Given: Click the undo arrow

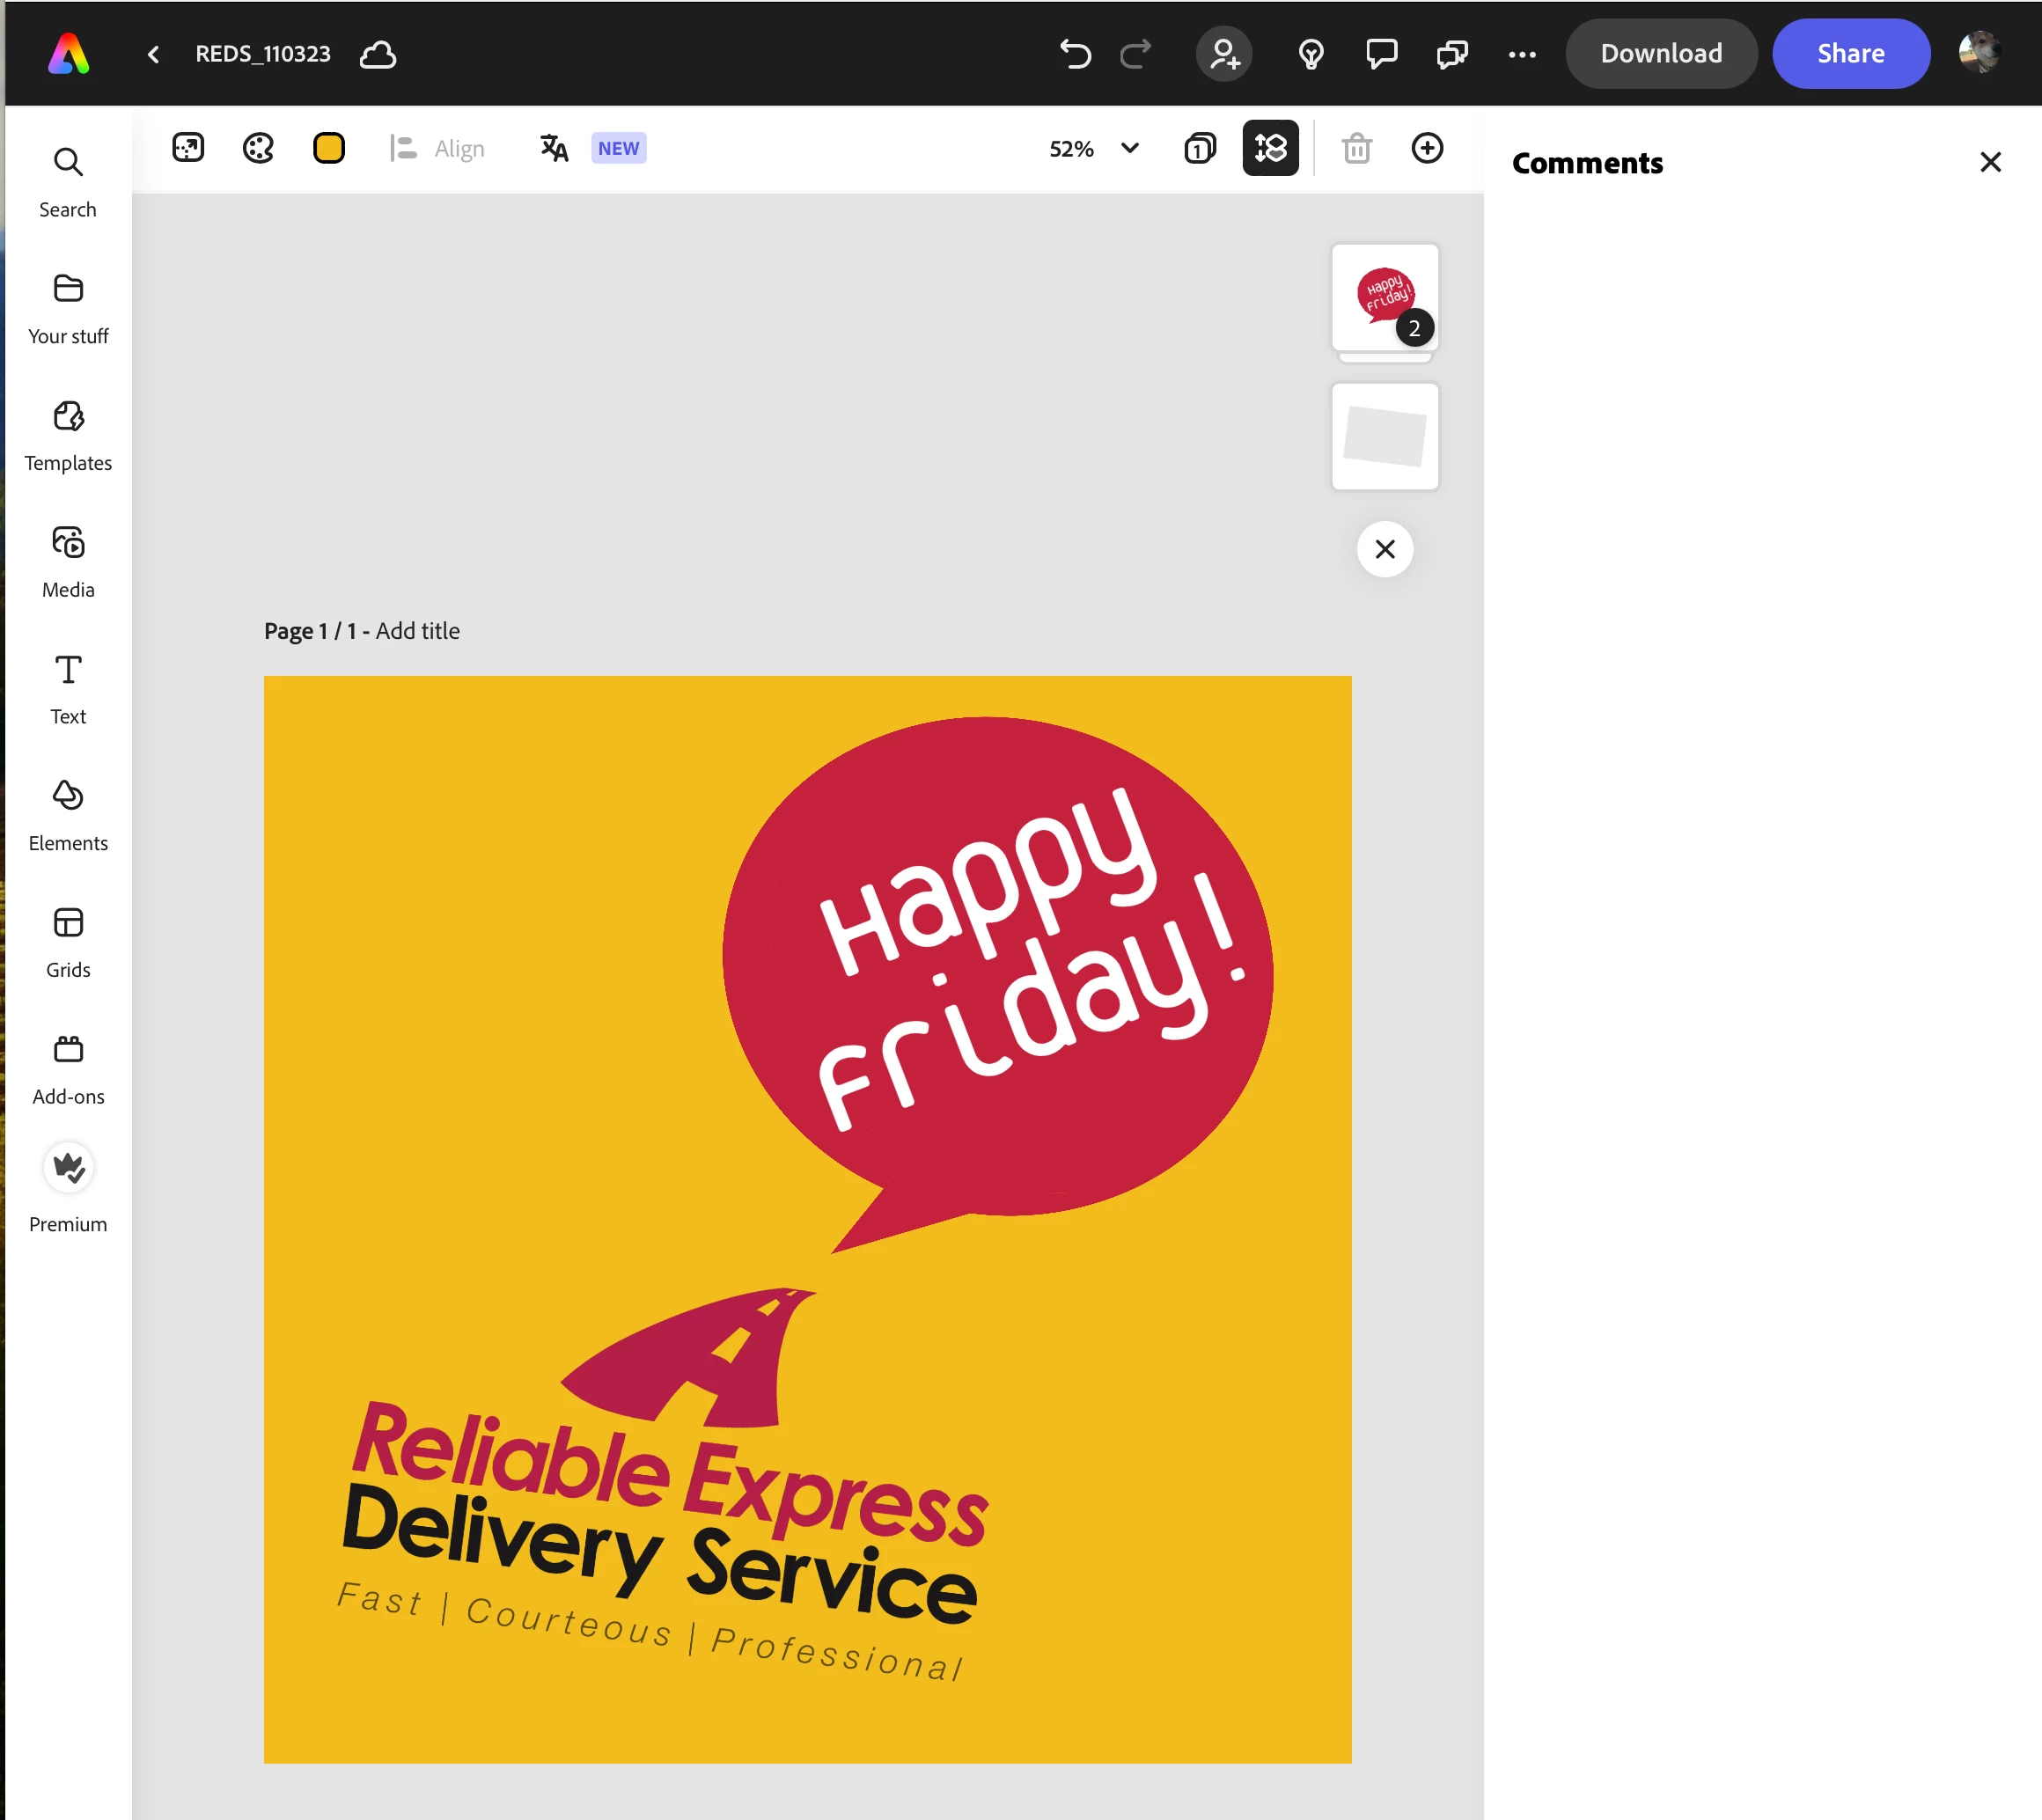Looking at the screenshot, I should pyautogui.click(x=1075, y=54).
